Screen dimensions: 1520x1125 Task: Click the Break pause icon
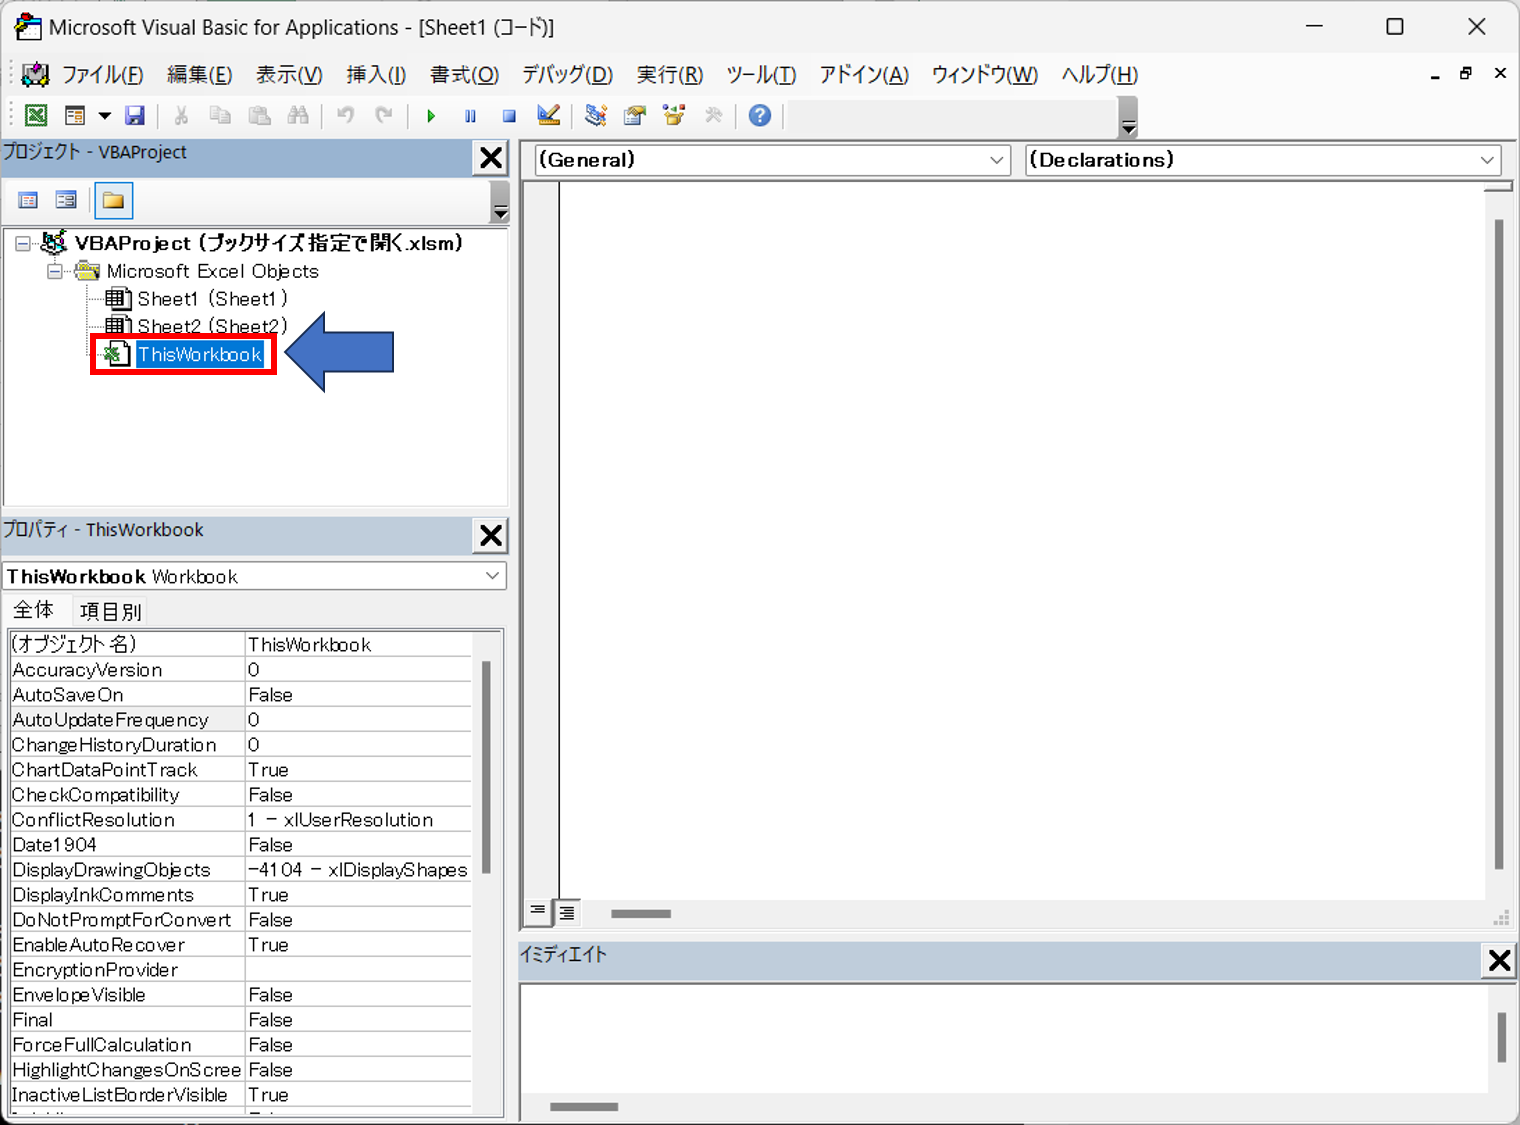coord(470,116)
